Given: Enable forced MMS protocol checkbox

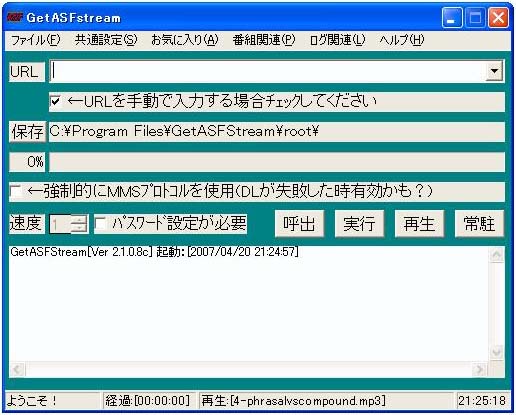Looking at the screenshot, I should pyautogui.click(x=16, y=191).
